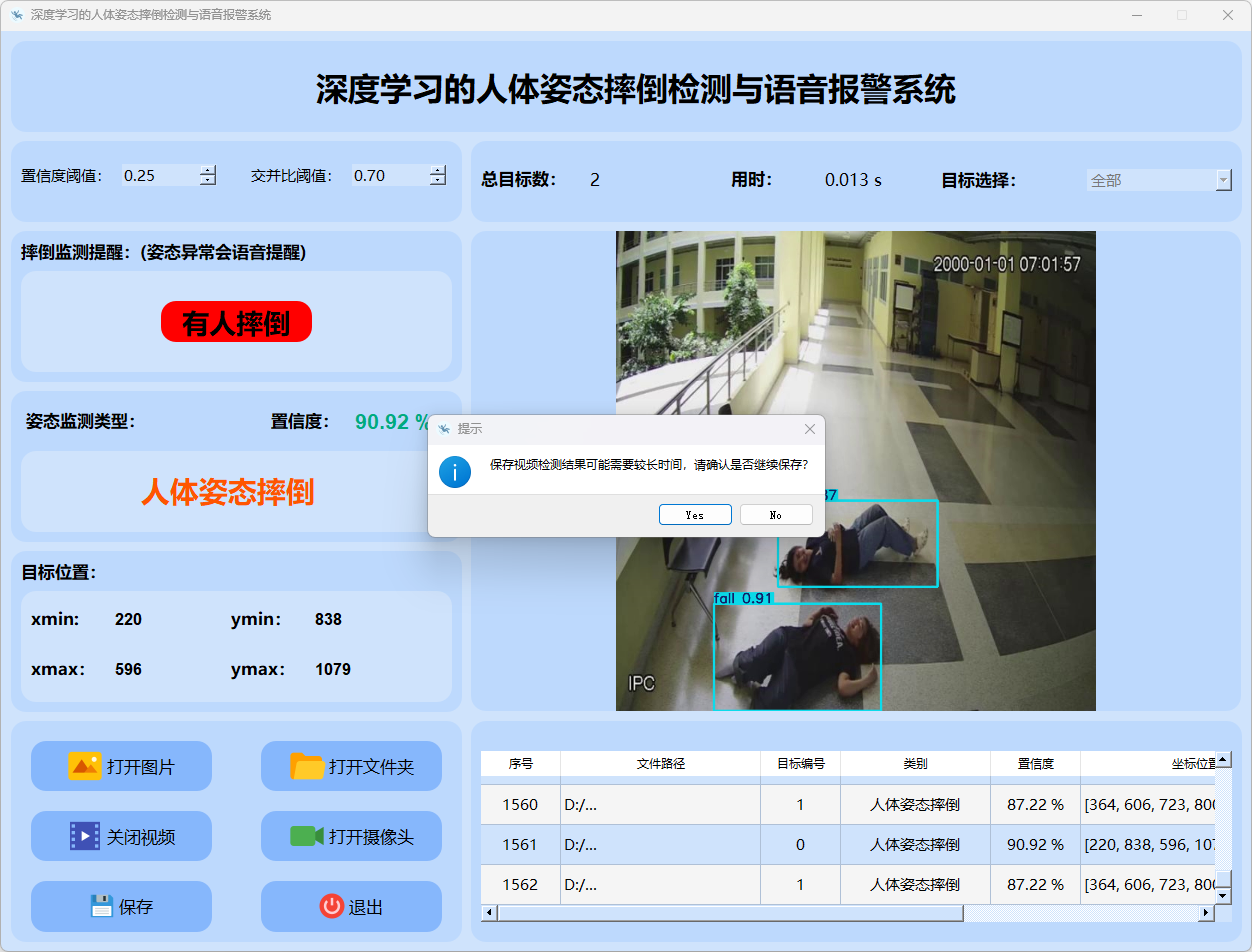This screenshot has width=1252, height=952.
Task: Click the horizontal scrollbar right arrow
Action: (x=1206, y=913)
